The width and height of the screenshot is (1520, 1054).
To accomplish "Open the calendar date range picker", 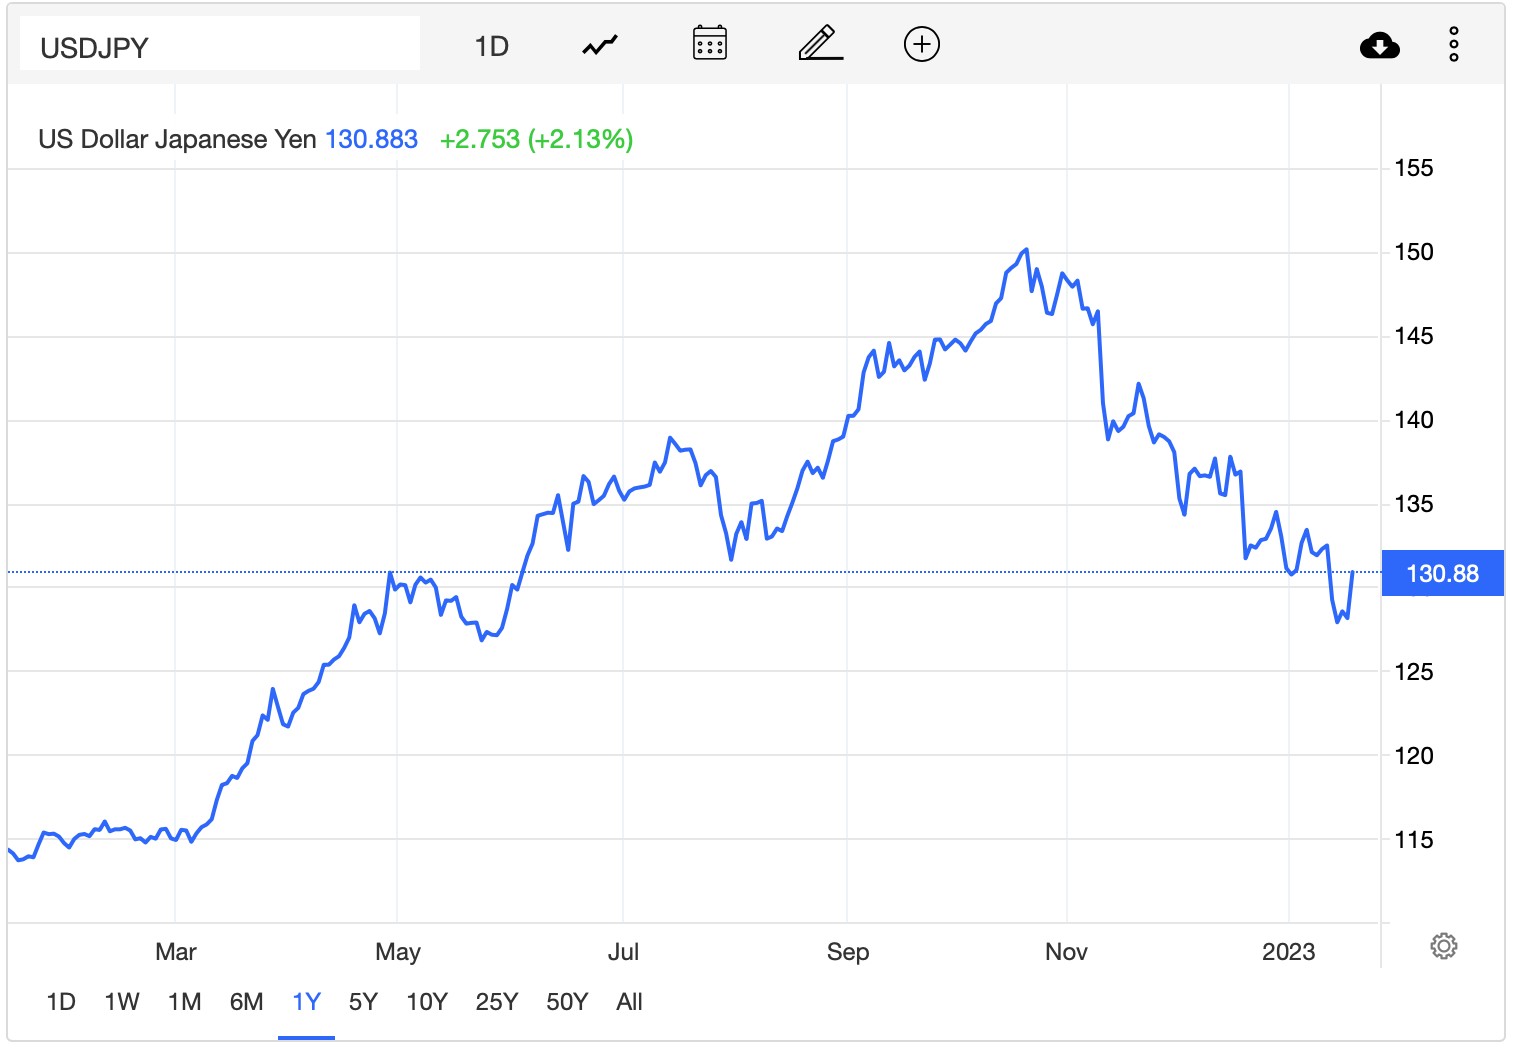I will (x=710, y=44).
